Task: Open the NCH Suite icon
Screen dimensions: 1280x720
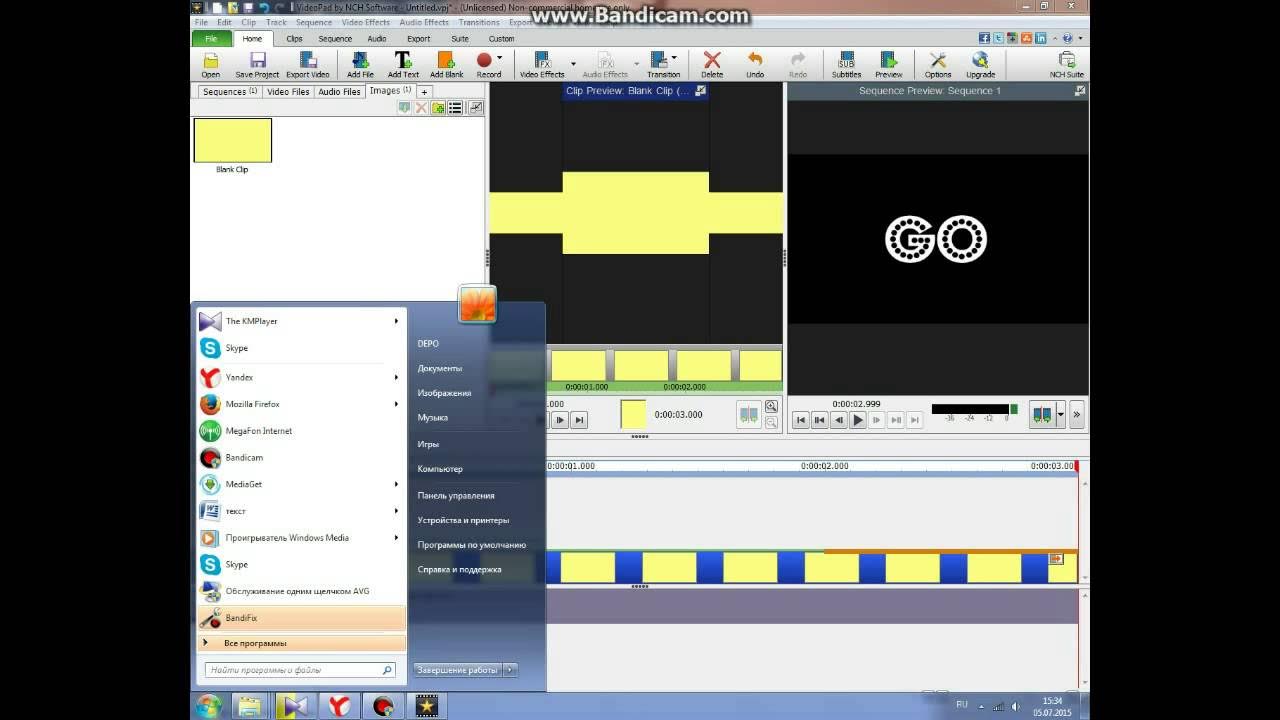Action: tap(1066, 65)
